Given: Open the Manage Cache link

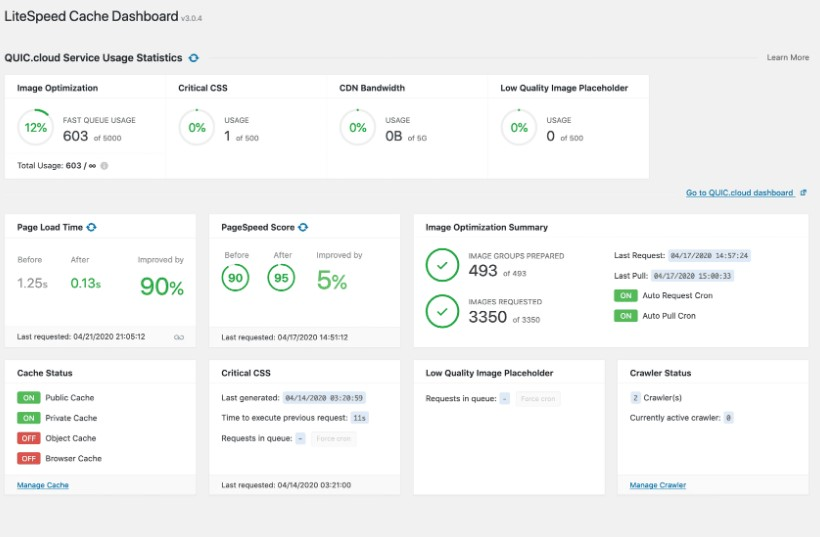Looking at the screenshot, I should click(43, 485).
